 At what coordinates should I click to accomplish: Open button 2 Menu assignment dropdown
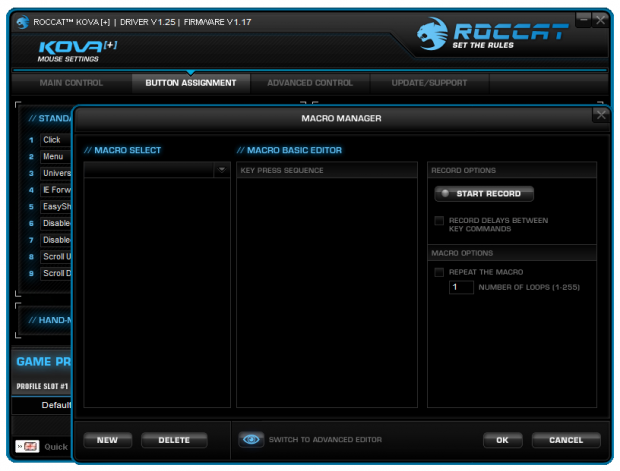point(56,157)
